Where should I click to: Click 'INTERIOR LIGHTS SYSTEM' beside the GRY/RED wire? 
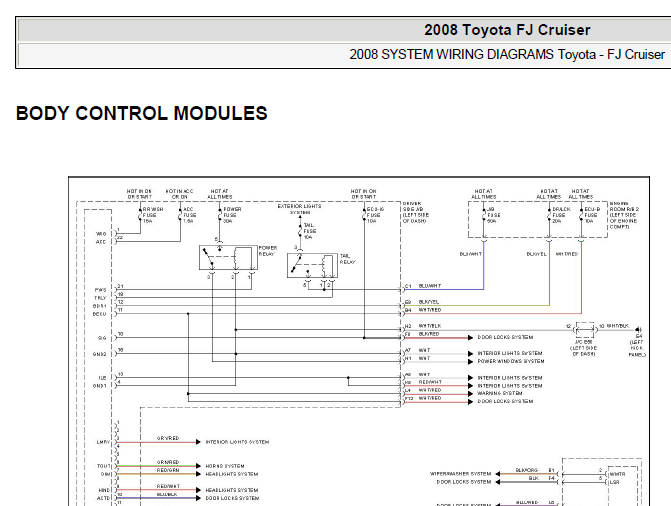coord(238,442)
